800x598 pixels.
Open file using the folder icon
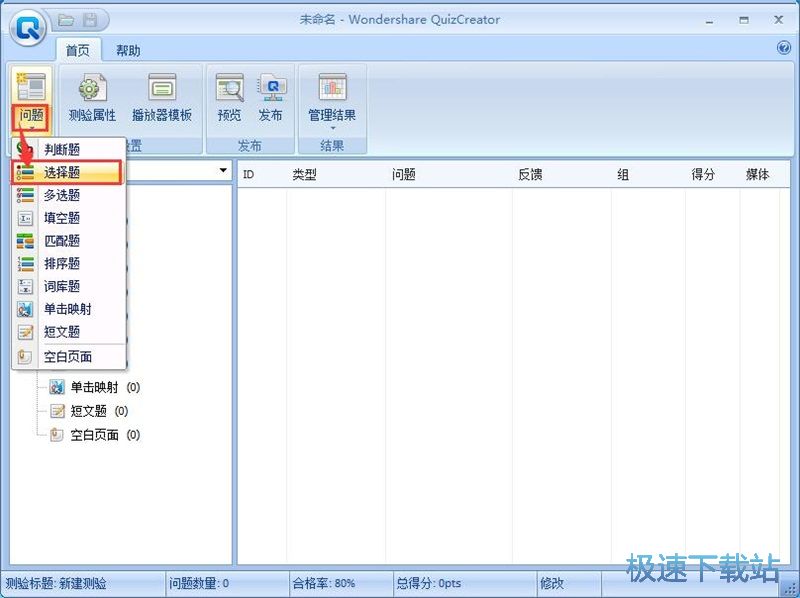(66, 20)
